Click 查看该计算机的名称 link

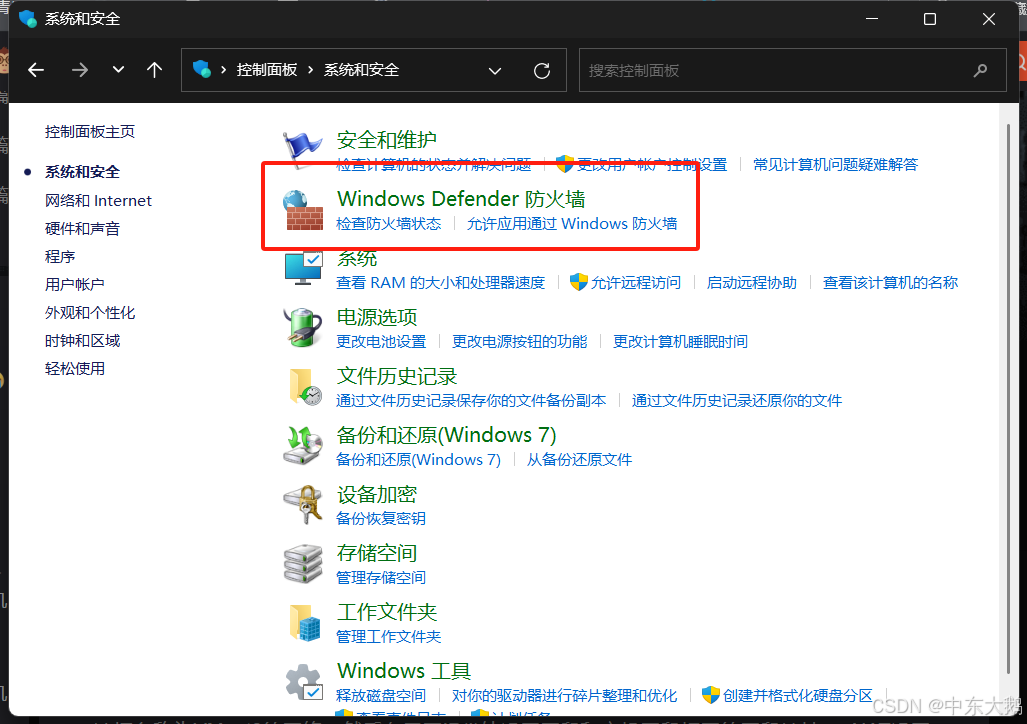click(x=890, y=282)
